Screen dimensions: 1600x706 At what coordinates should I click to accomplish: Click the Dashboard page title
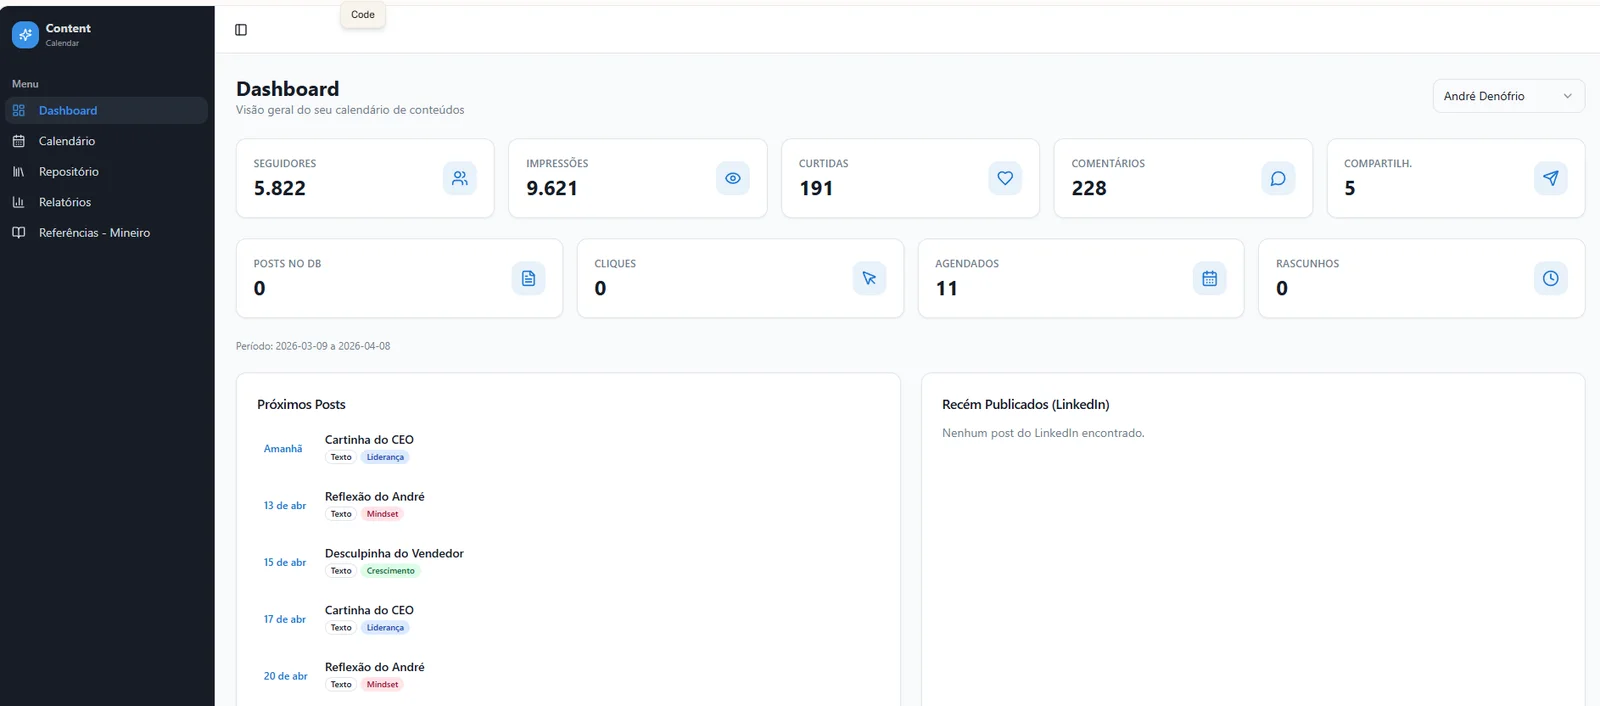(x=288, y=89)
